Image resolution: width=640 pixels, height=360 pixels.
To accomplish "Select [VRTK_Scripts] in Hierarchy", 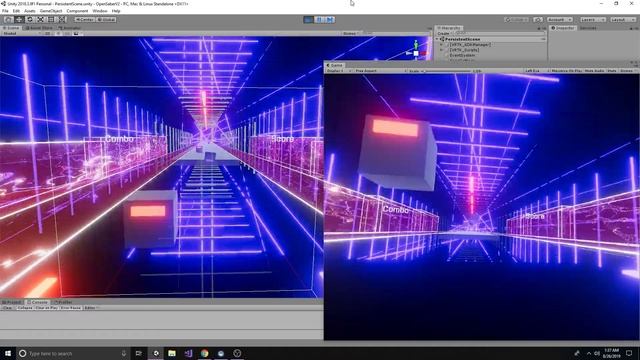I will pyautogui.click(x=464, y=50).
